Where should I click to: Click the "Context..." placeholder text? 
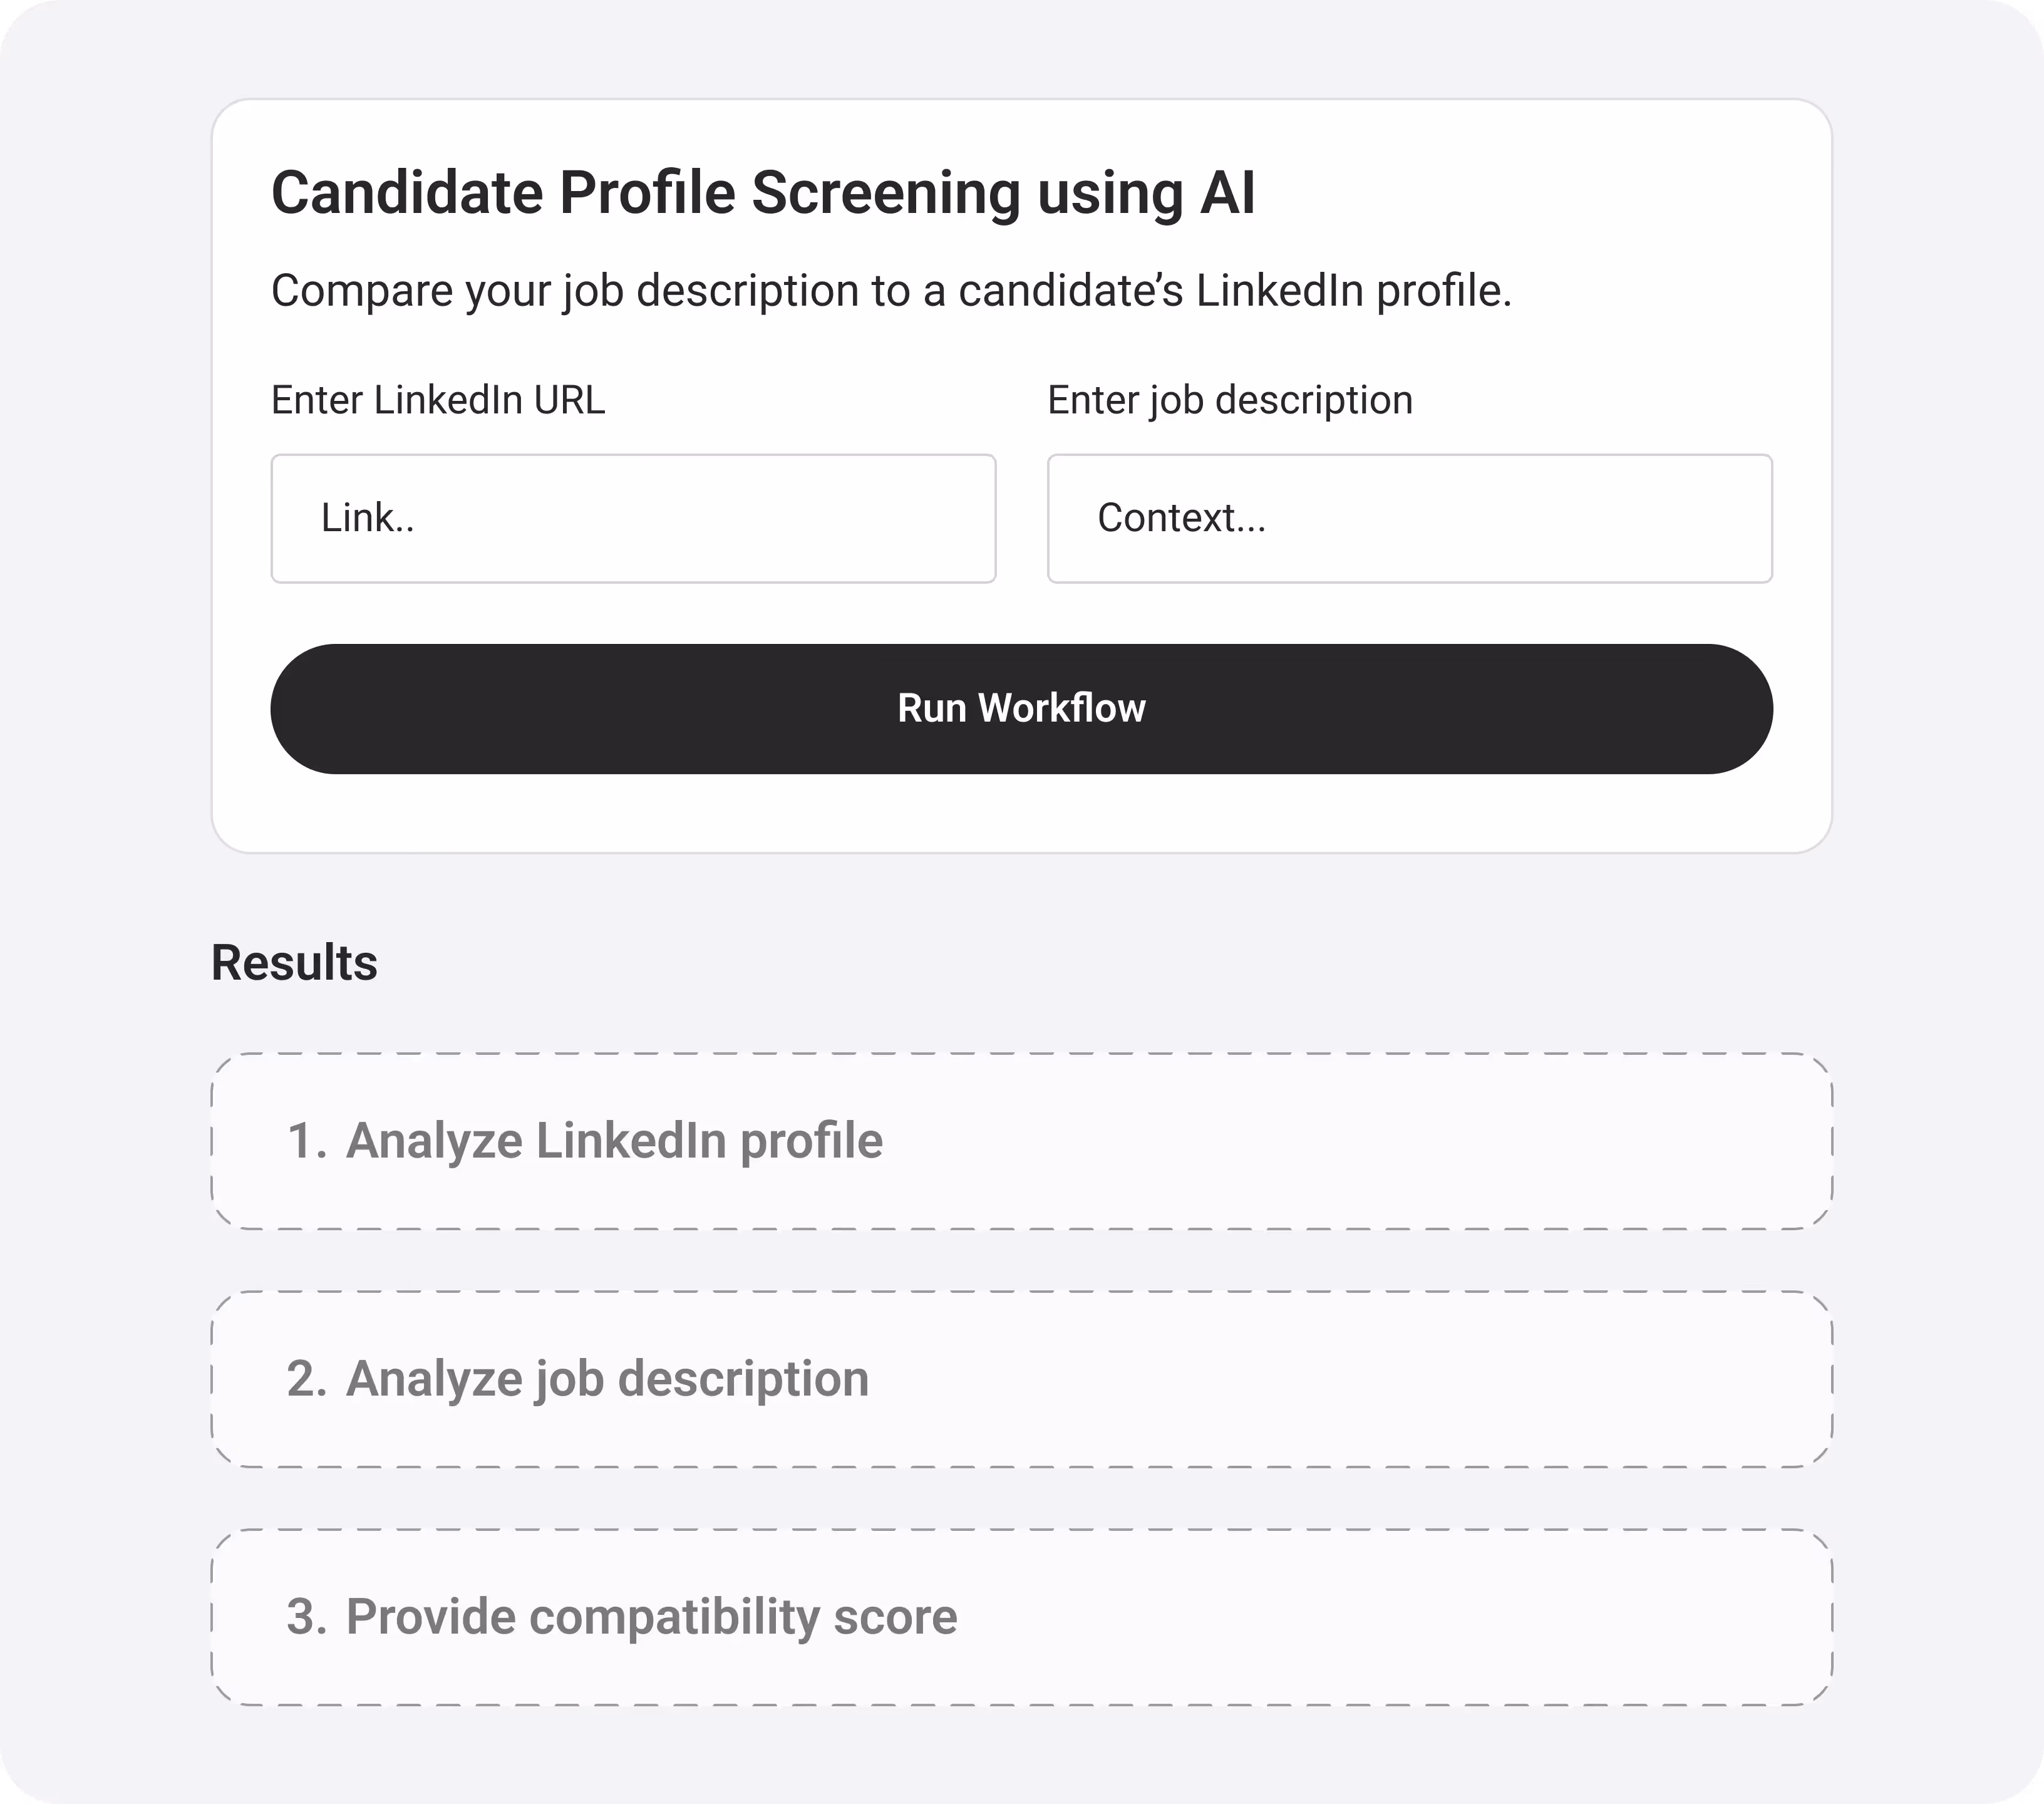tap(1181, 518)
